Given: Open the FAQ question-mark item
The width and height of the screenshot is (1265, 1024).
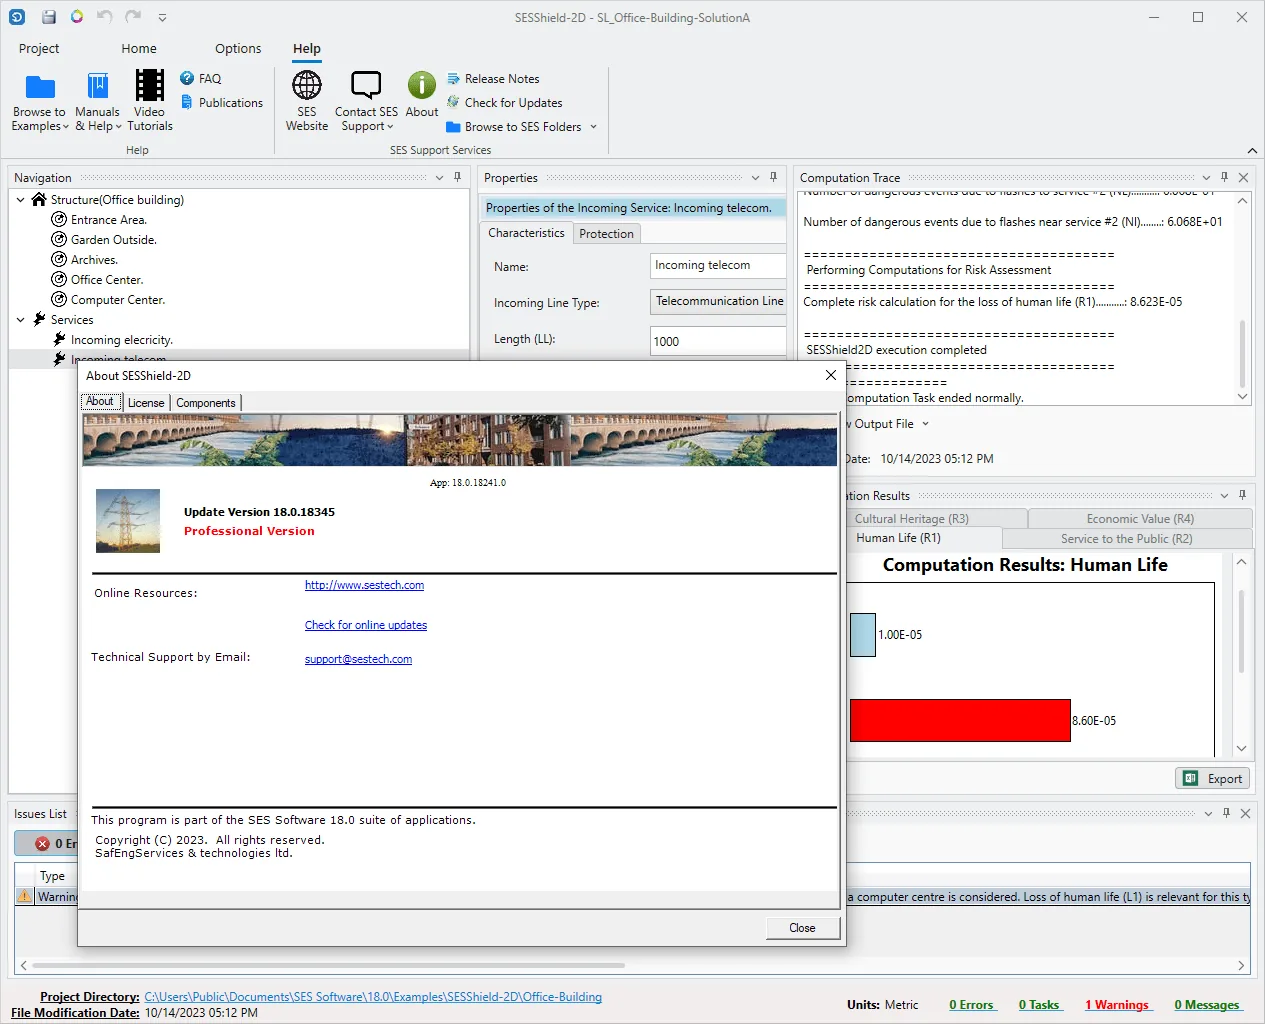Looking at the screenshot, I should pyautogui.click(x=200, y=78).
